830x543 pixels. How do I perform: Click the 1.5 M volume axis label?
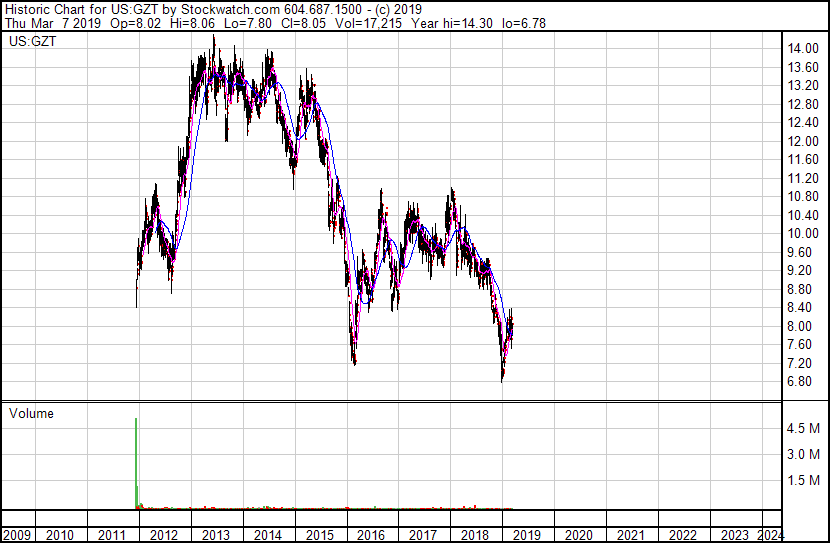click(x=803, y=480)
